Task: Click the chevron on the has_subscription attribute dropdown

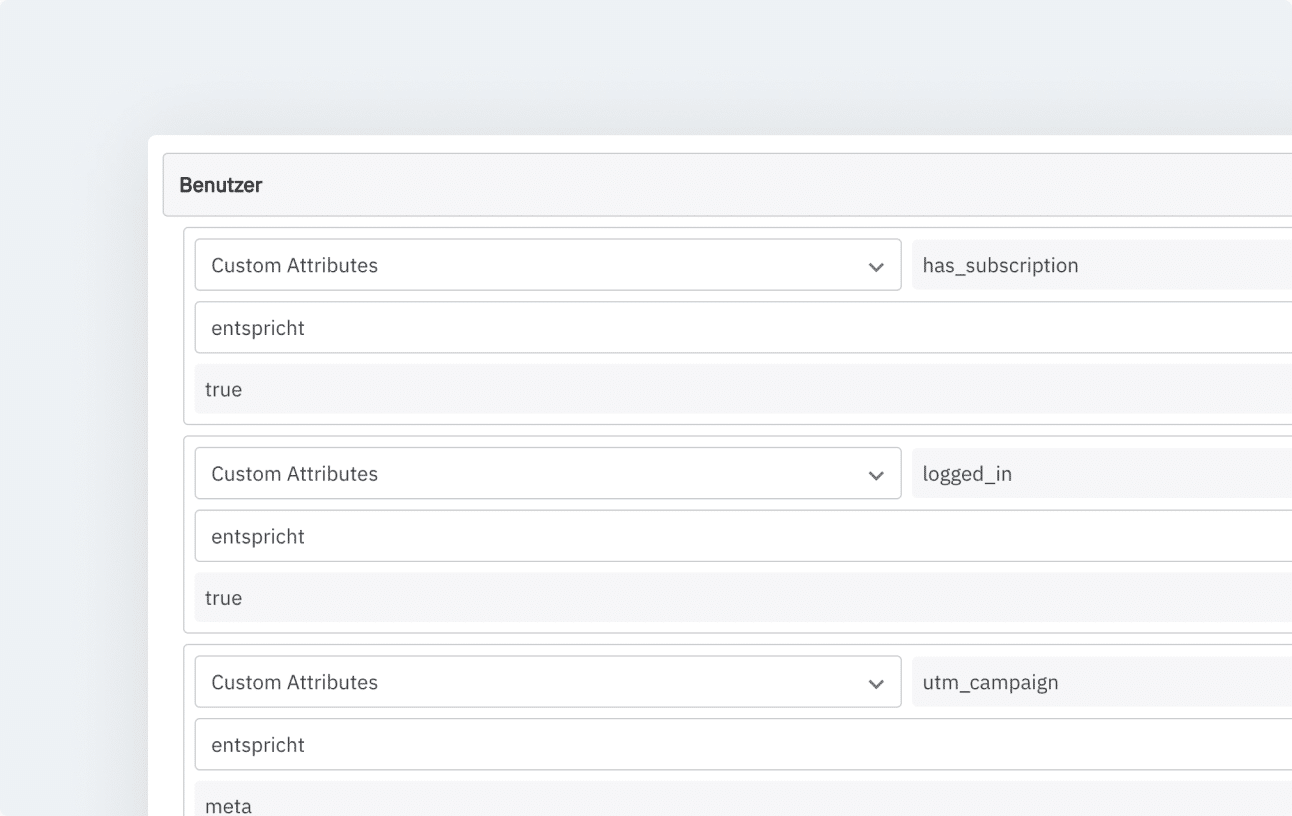Action: pos(876,267)
